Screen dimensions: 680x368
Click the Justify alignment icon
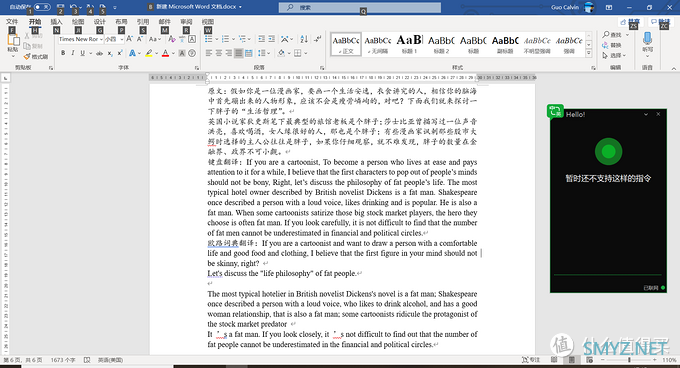tap(239, 53)
